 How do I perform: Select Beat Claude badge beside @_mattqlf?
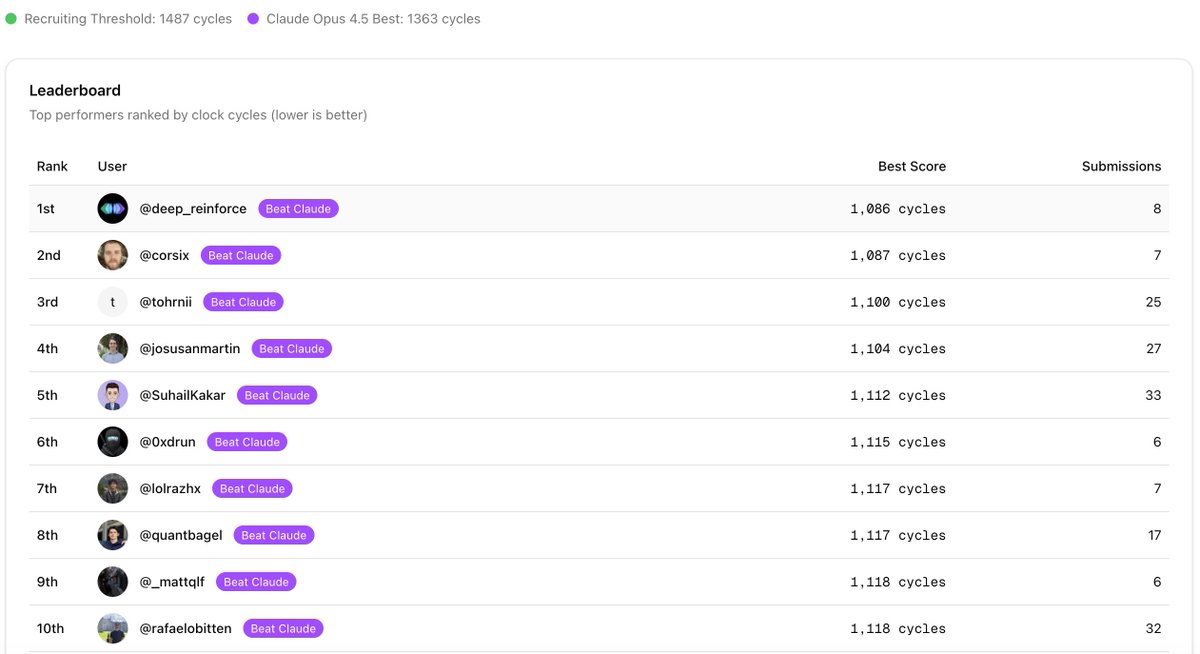tap(256, 582)
